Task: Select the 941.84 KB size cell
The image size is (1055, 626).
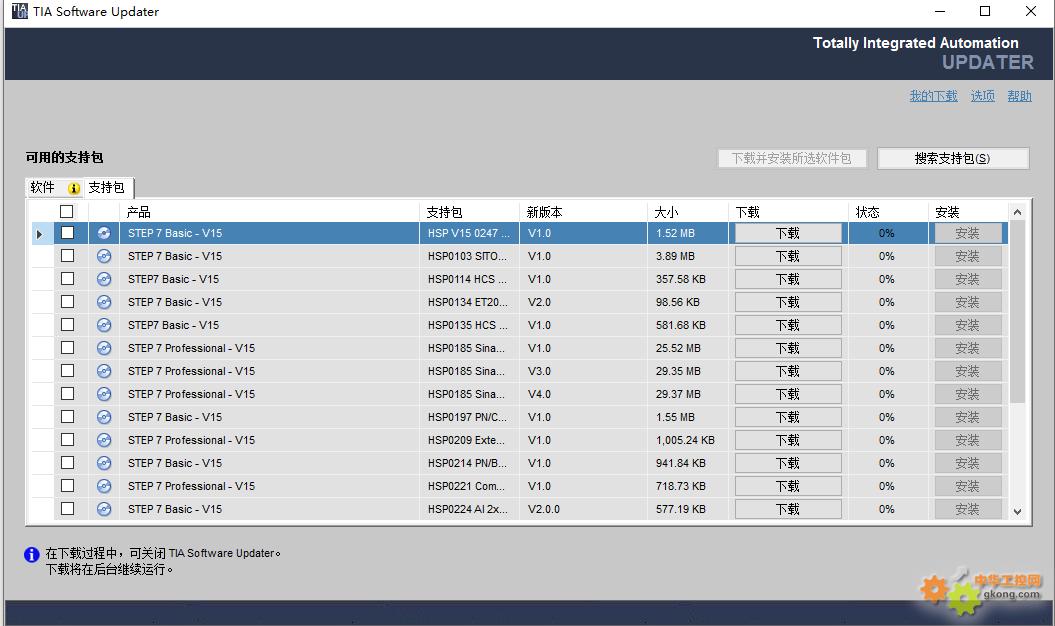Action: point(688,463)
